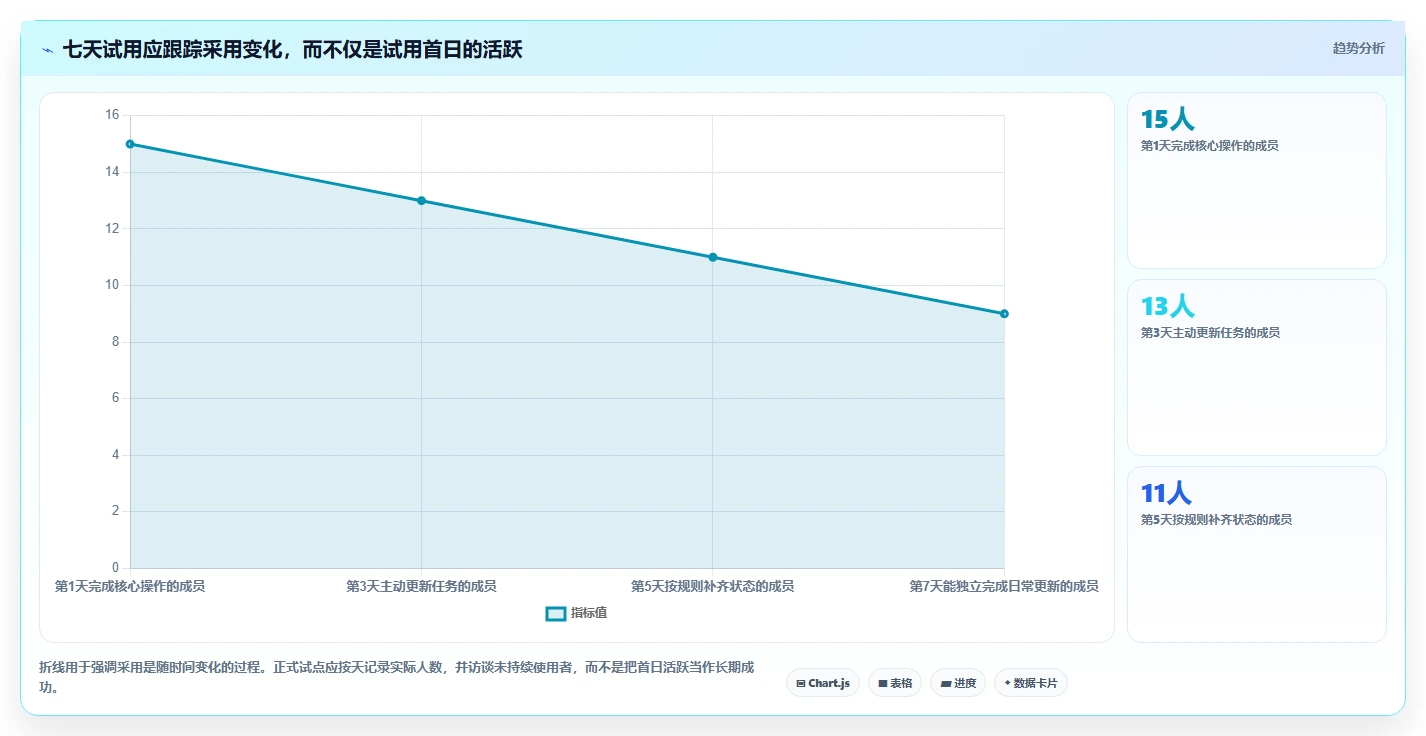Viewport: 1426px width, 736px height.
Task: Click the trend line icon beside the title
Action: (47, 50)
